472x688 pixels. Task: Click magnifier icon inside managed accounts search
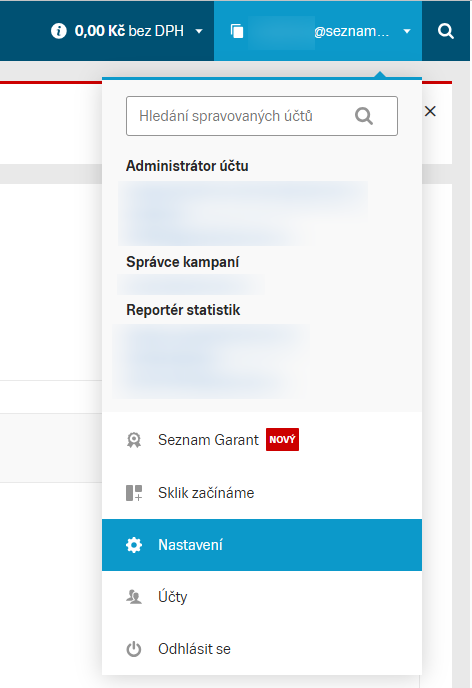click(x=364, y=116)
